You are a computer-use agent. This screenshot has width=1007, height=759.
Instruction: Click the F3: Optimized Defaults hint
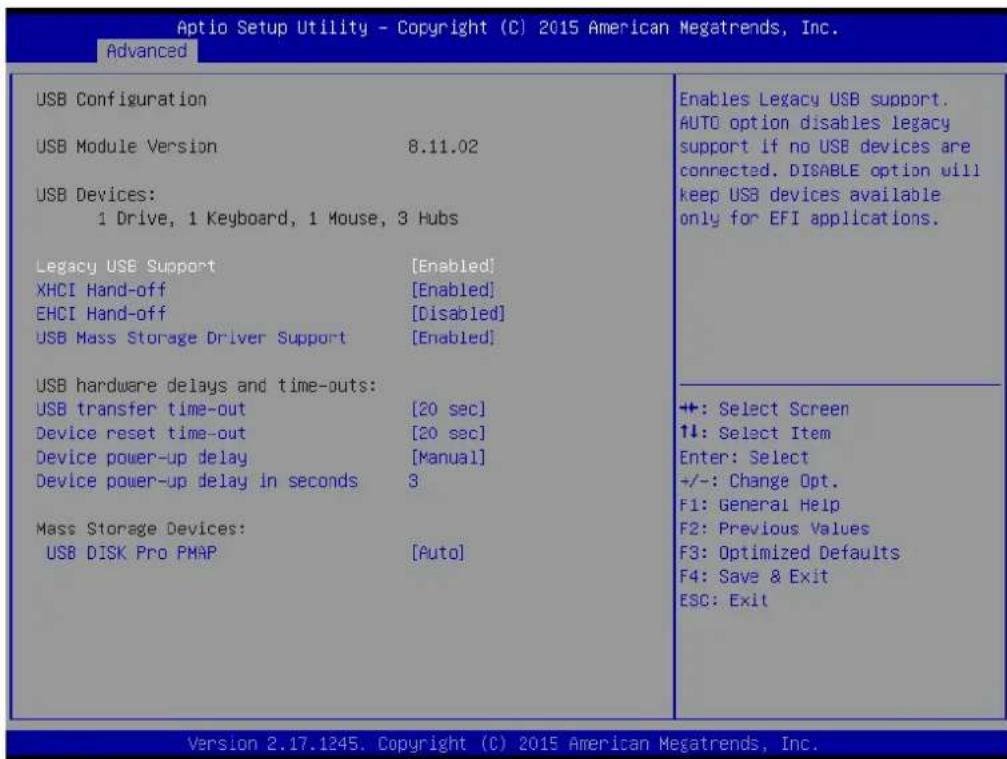pyautogui.click(x=790, y=553)
